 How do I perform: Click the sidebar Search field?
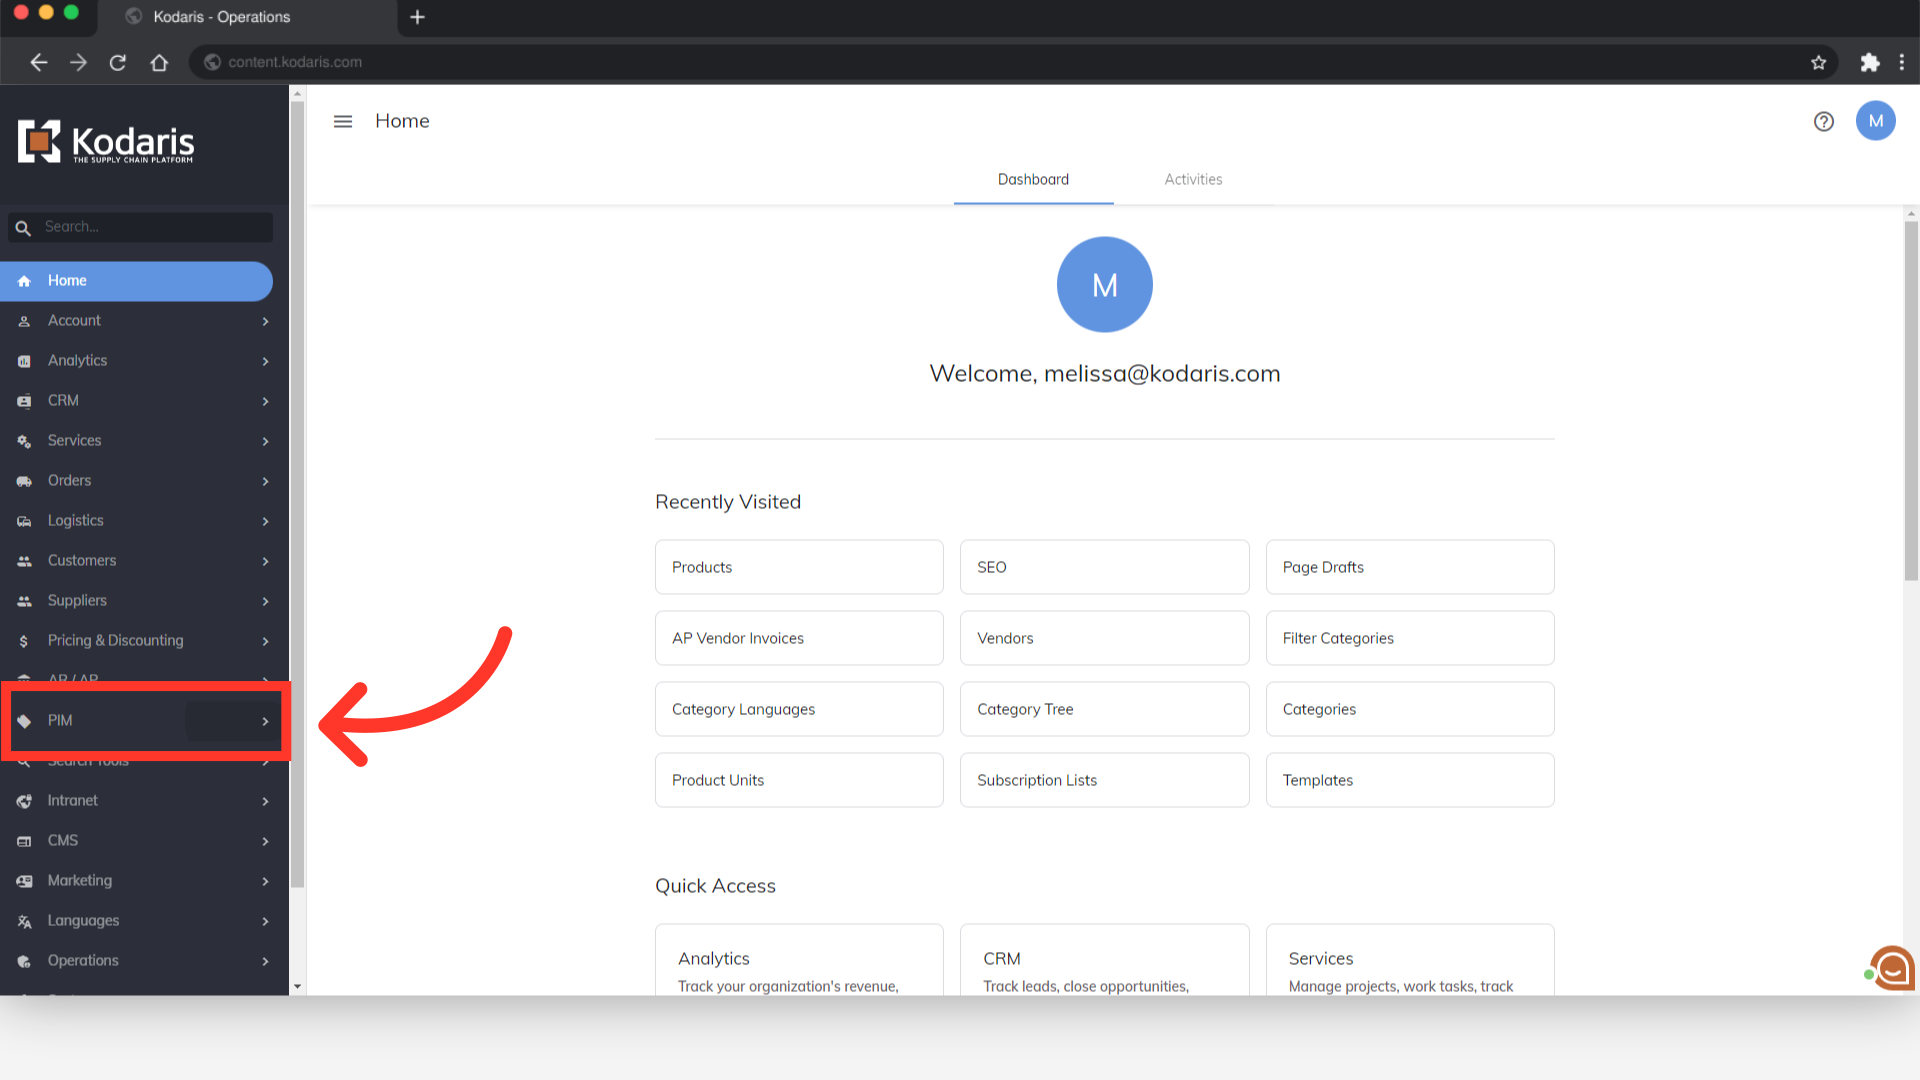[150, 227]
